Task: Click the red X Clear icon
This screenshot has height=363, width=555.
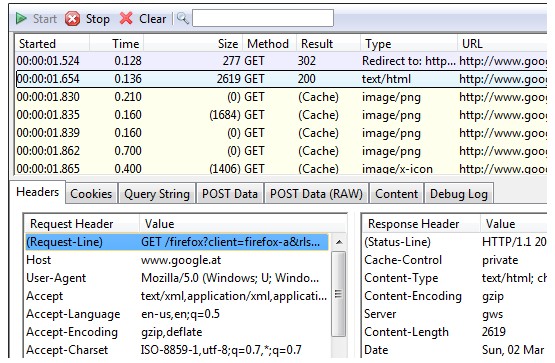Action: click(x=126, y=18)
